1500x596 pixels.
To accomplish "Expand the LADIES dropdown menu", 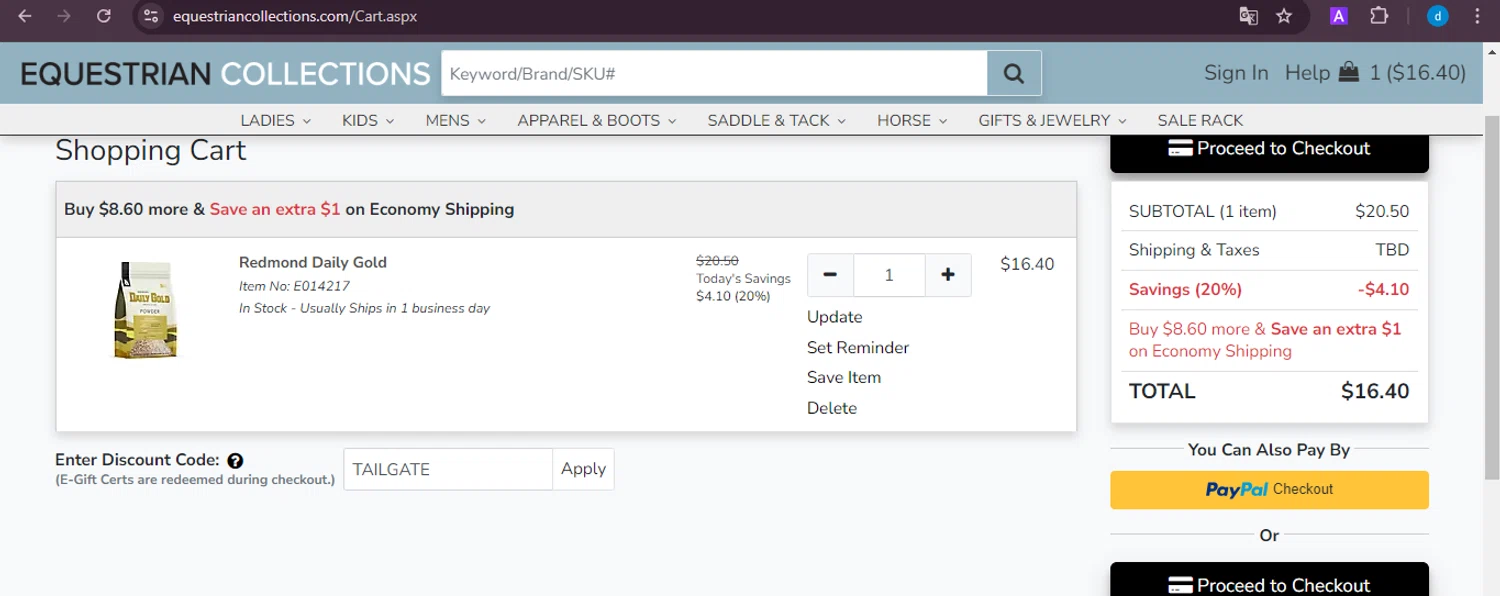I will [x=275, y=120].
